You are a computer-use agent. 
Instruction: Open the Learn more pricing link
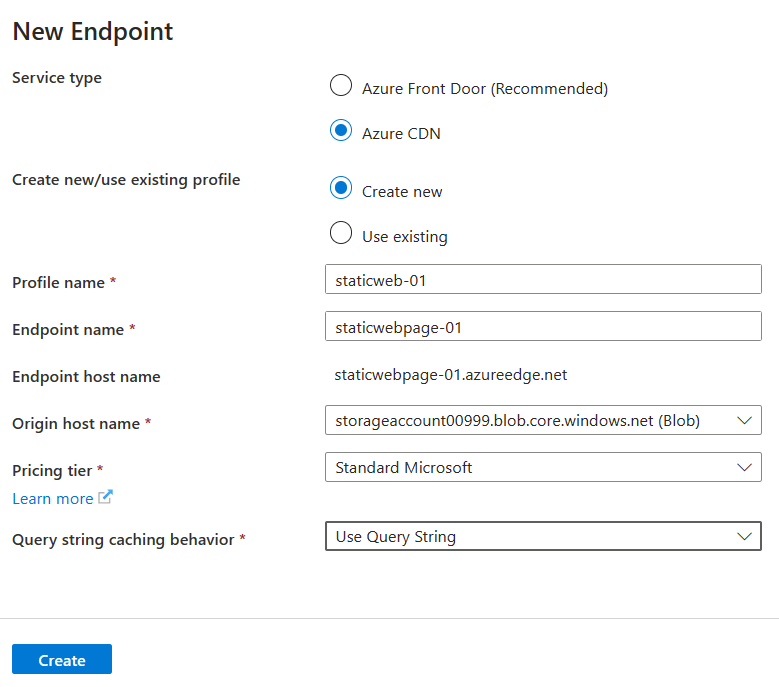tap(53, 498)
